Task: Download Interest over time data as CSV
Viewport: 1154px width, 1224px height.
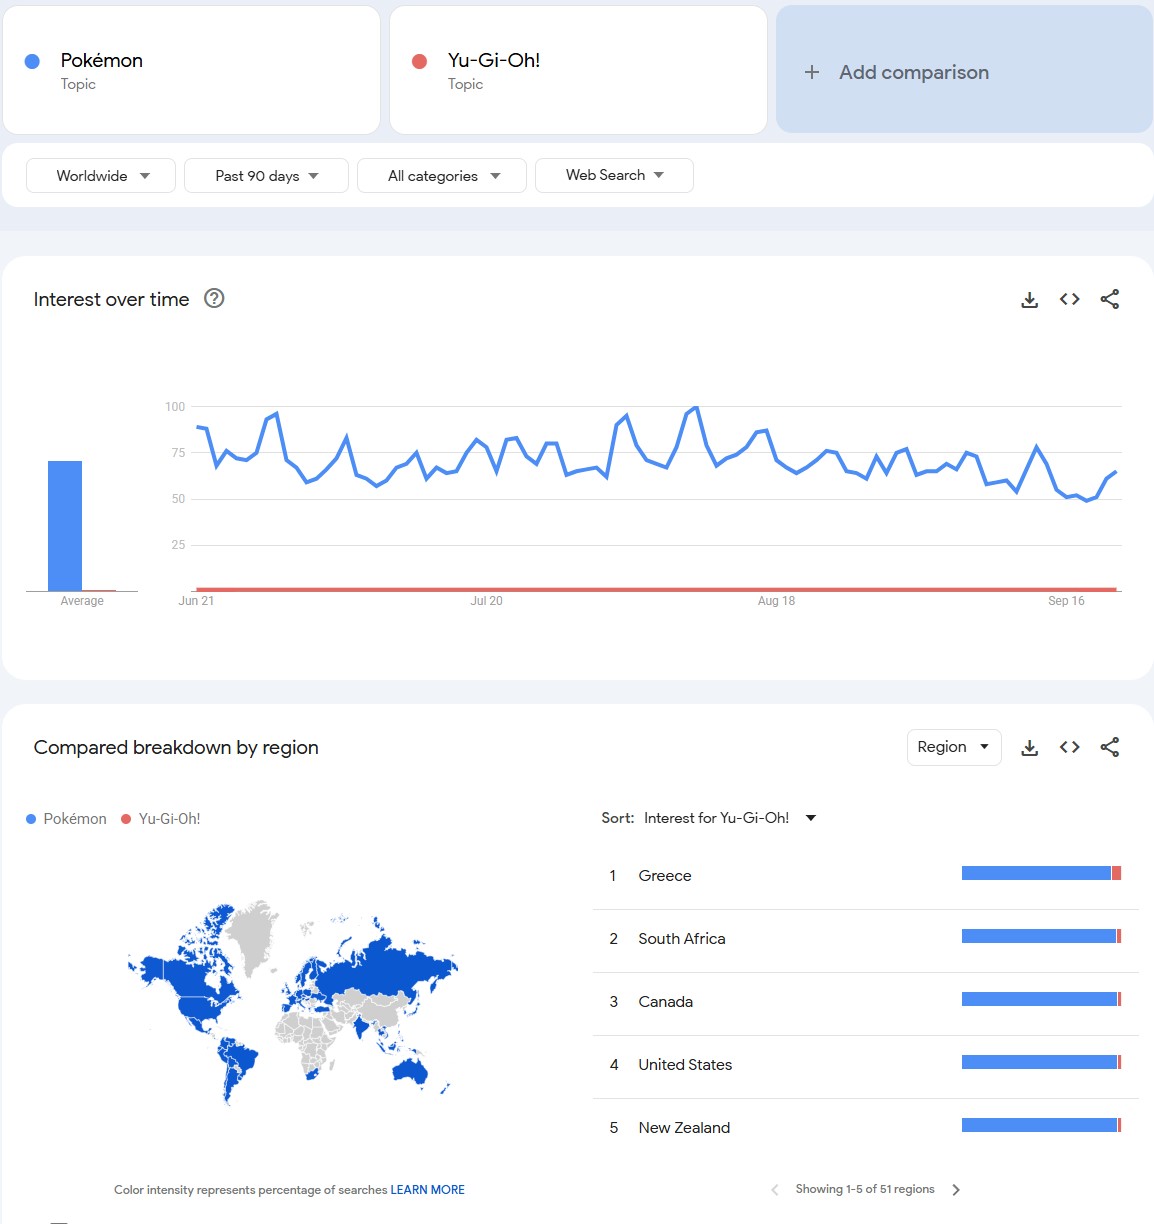Action: tap(1029, 299)
